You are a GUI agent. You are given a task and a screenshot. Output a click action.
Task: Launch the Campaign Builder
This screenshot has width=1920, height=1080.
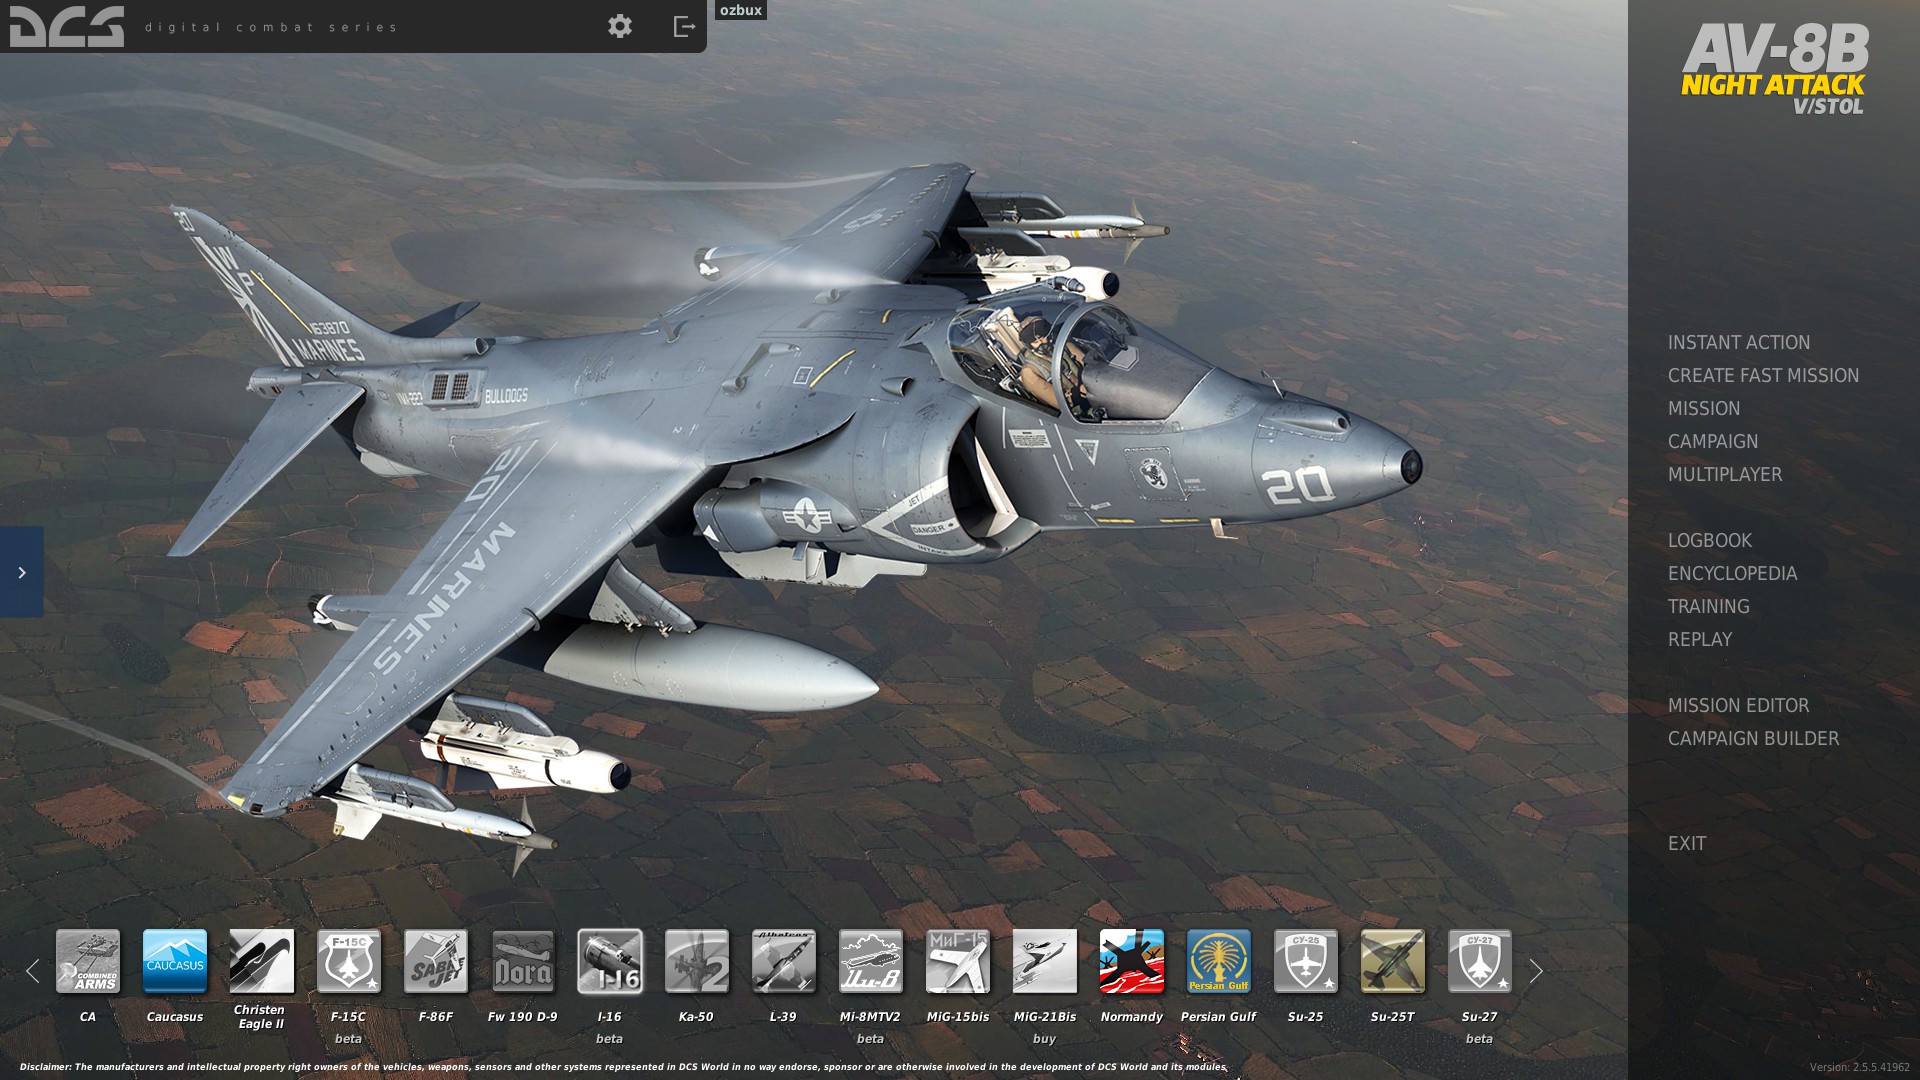pyautogui.click(x=1753, y=739)
